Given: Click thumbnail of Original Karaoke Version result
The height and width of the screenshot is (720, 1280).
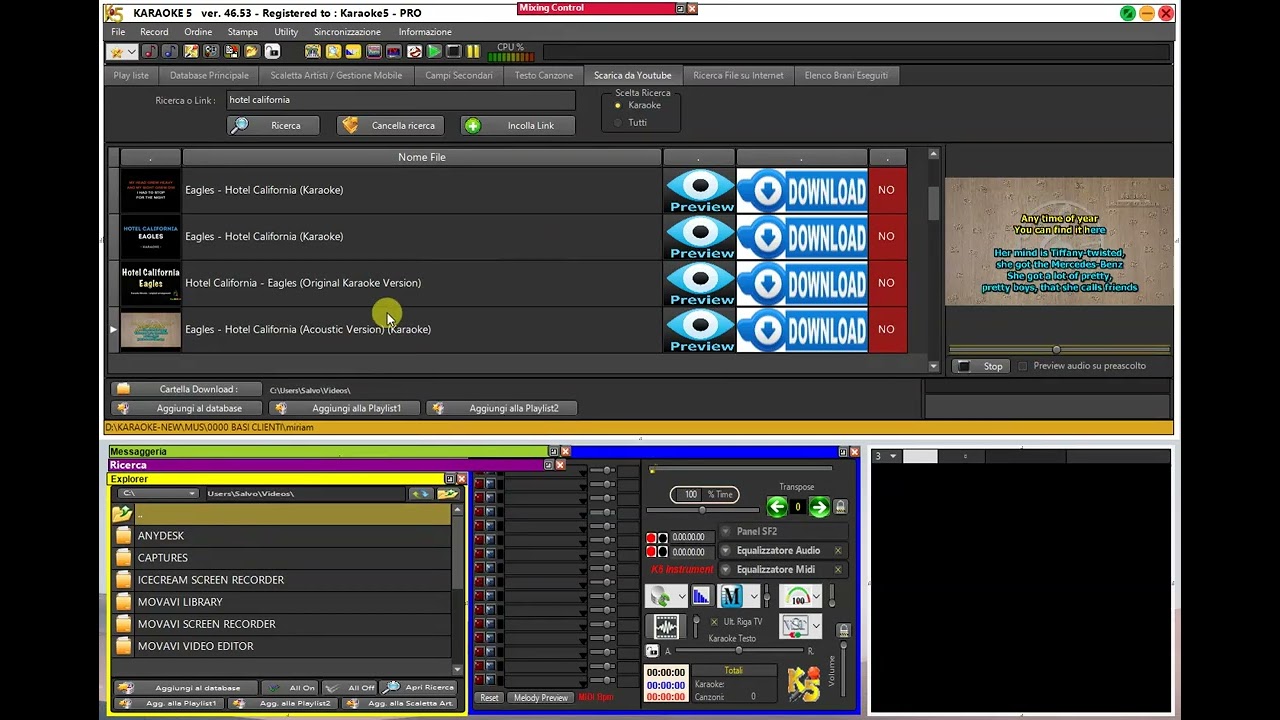Looking at the screenshot, I should pyautogui.click(x=151, y=283).
